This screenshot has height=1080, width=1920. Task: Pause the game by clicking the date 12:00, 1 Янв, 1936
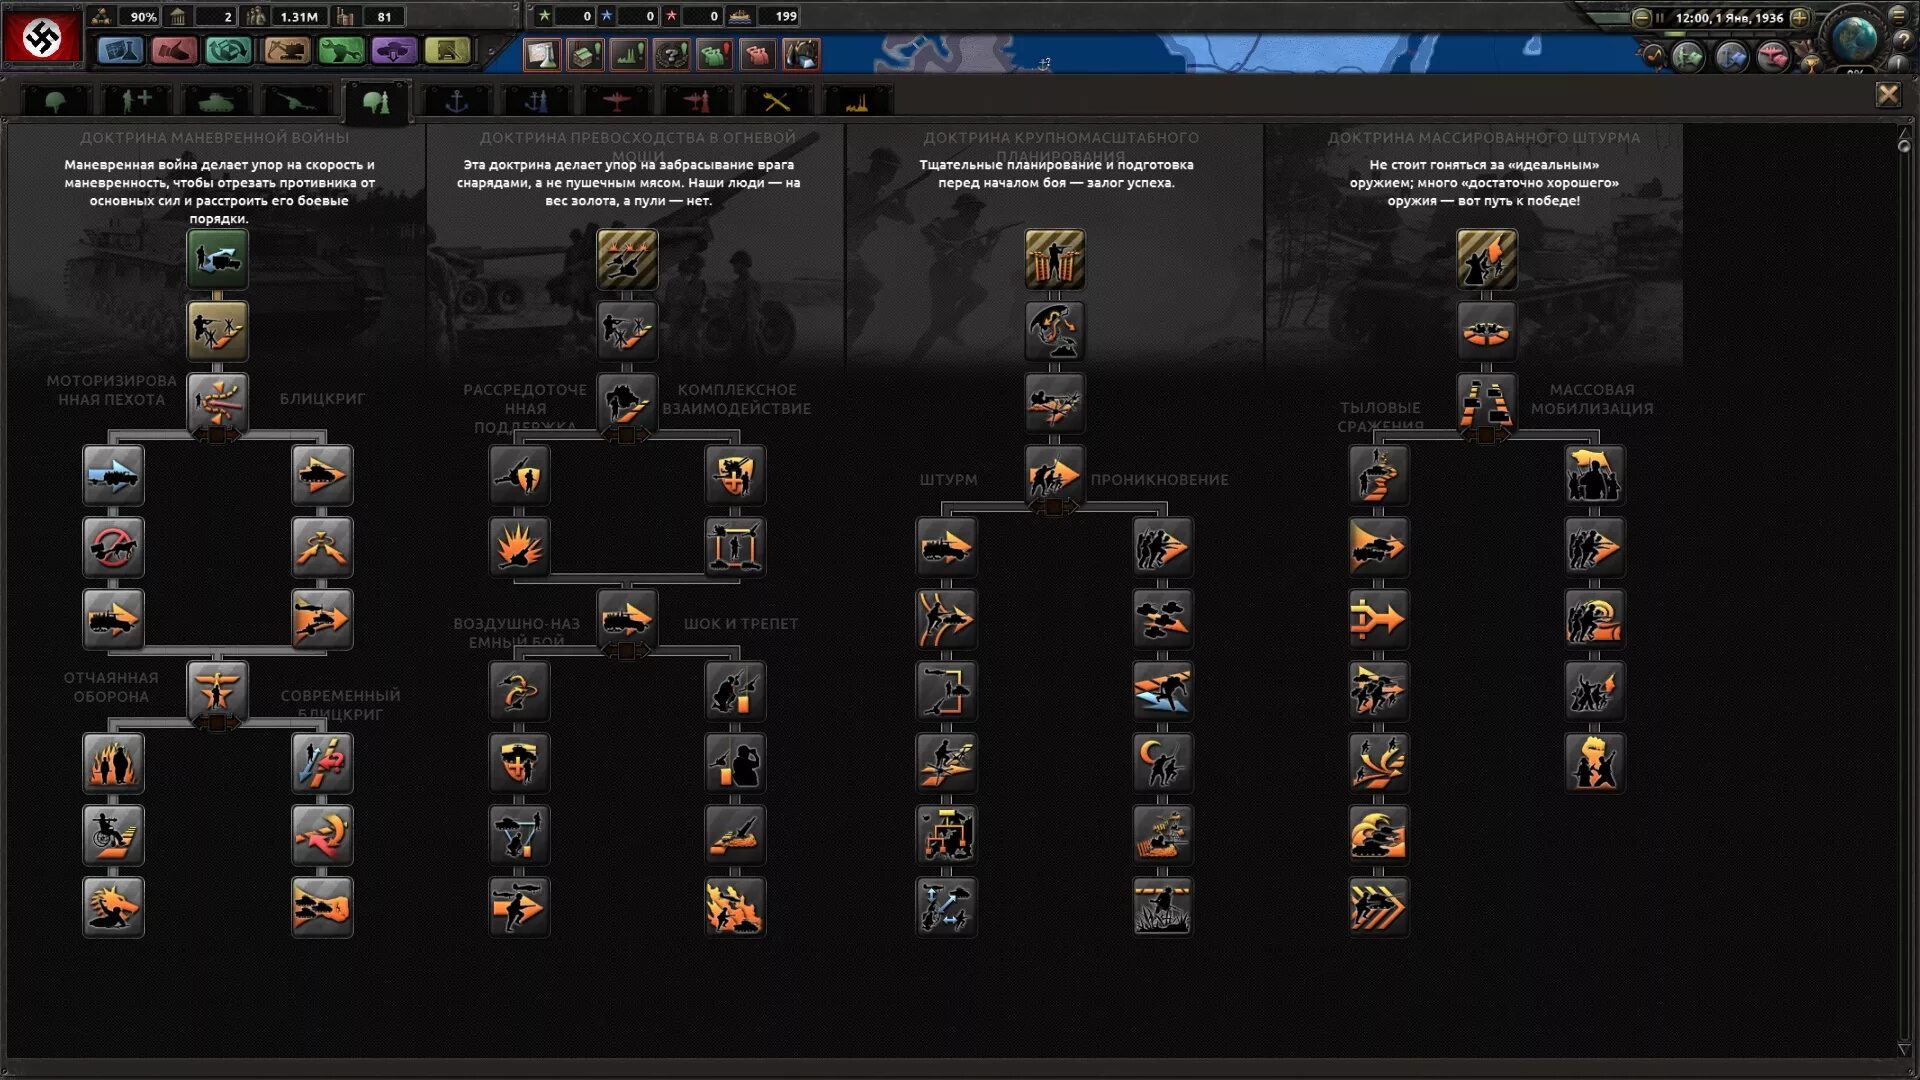point(1729,18)
